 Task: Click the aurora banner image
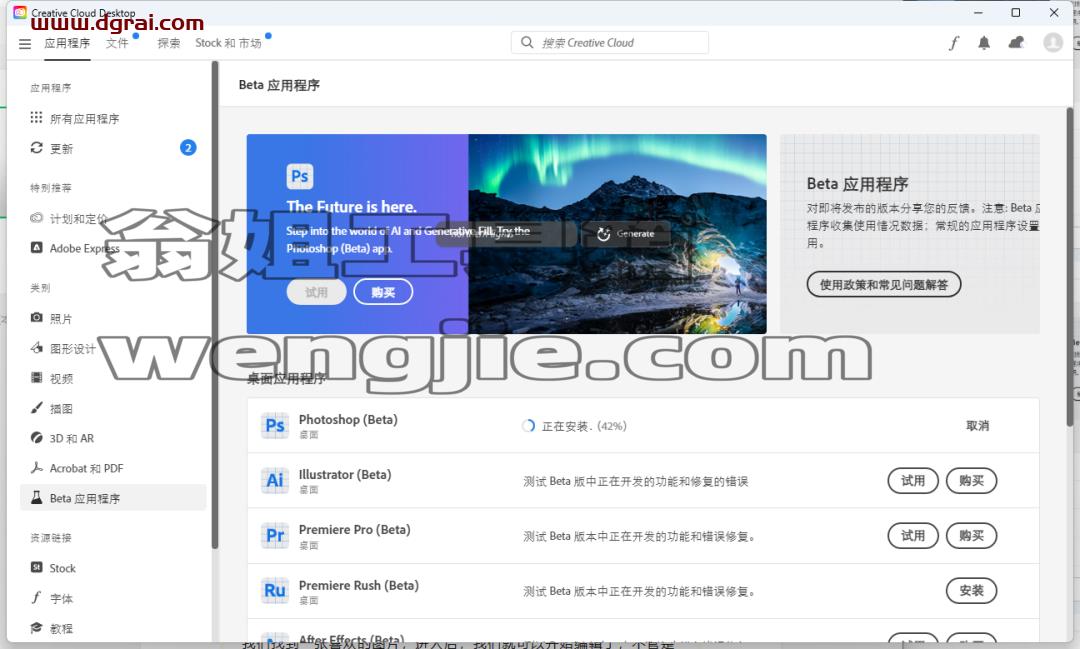click(x=617, y=234)
